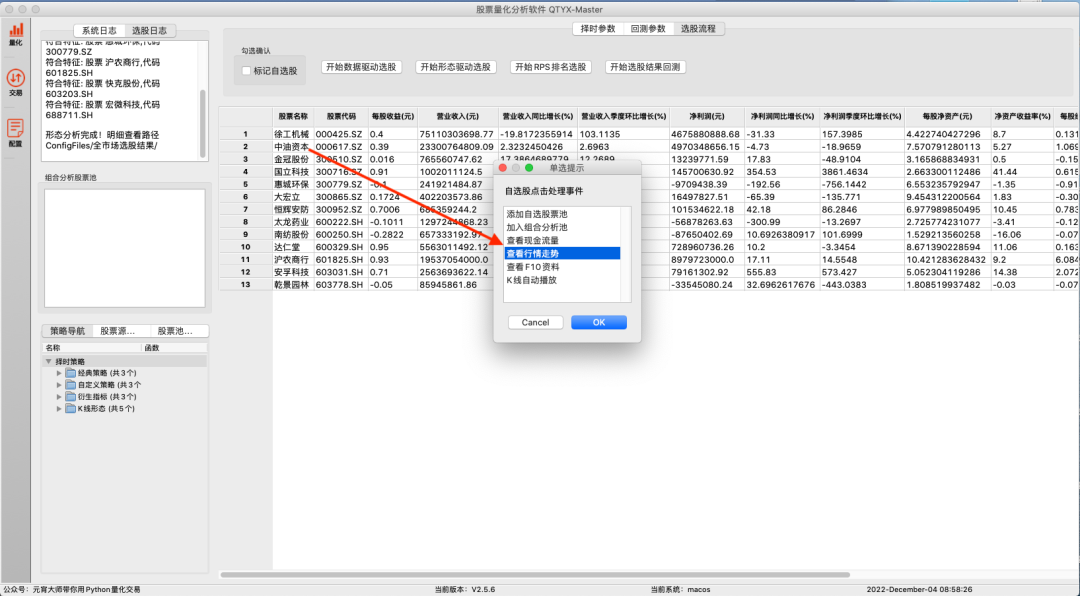
Task: Expand the K线形态 folder arrow
Action: coord(59,408)
